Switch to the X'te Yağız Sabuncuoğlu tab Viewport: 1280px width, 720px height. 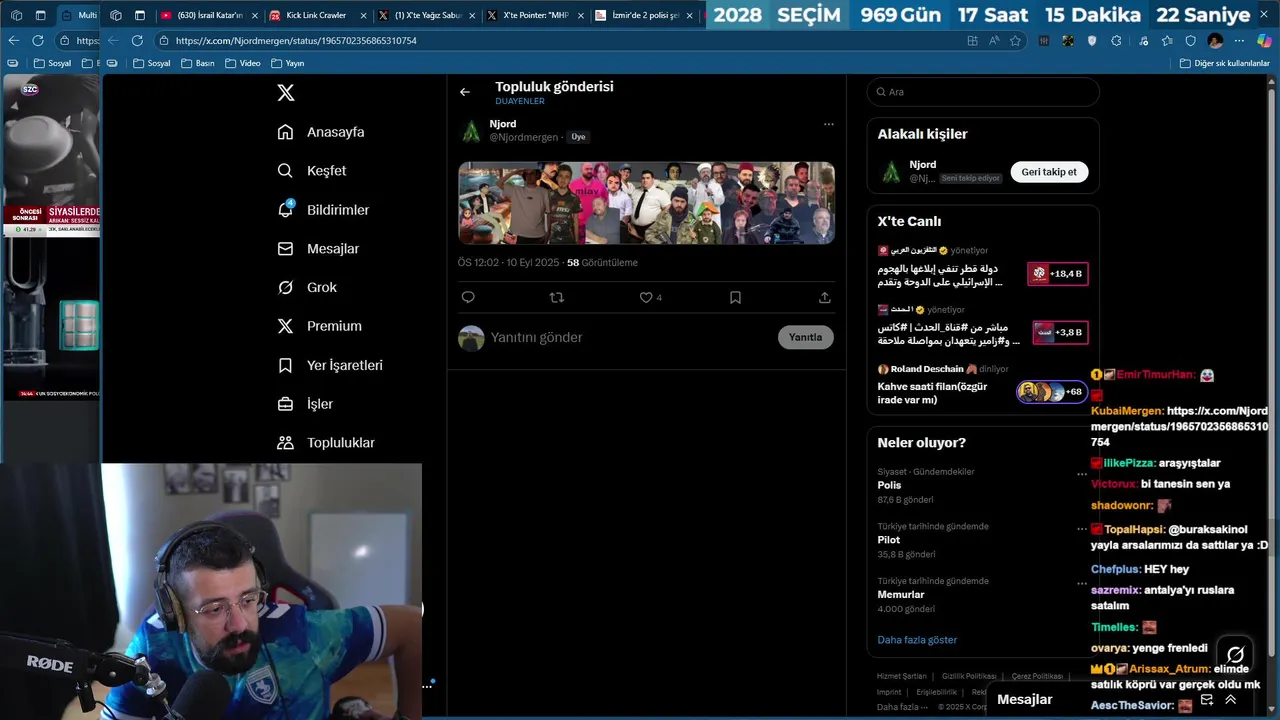pyautogui.click(x=425, y=15)
